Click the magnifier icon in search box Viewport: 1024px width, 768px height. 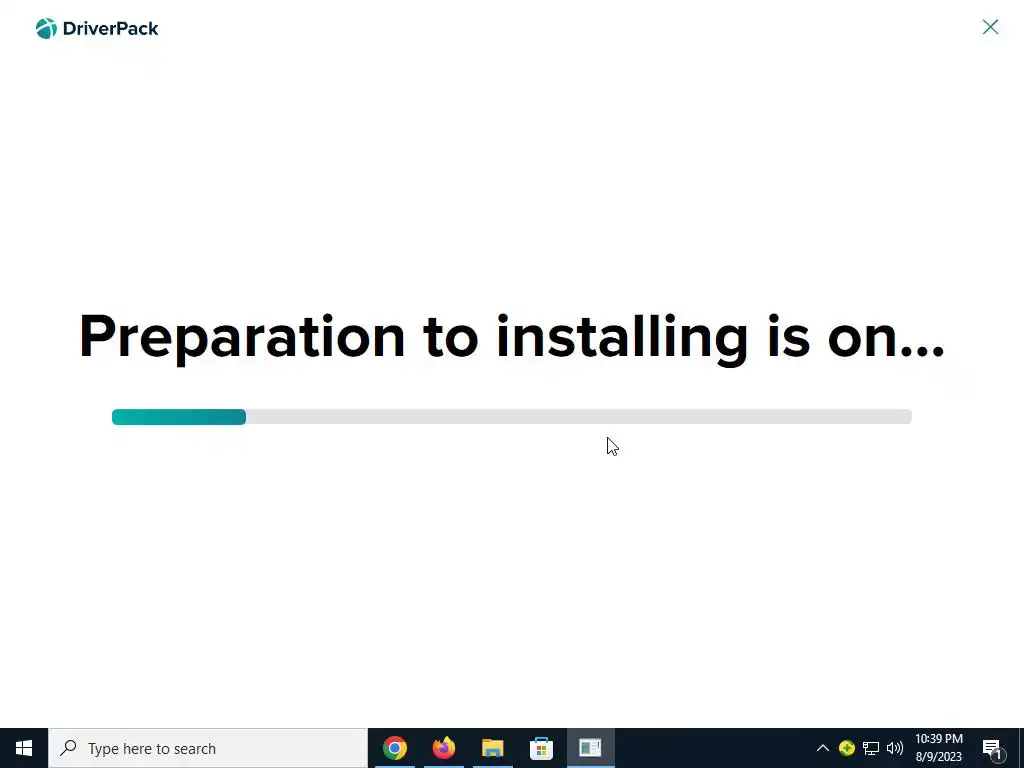(68, 748)
